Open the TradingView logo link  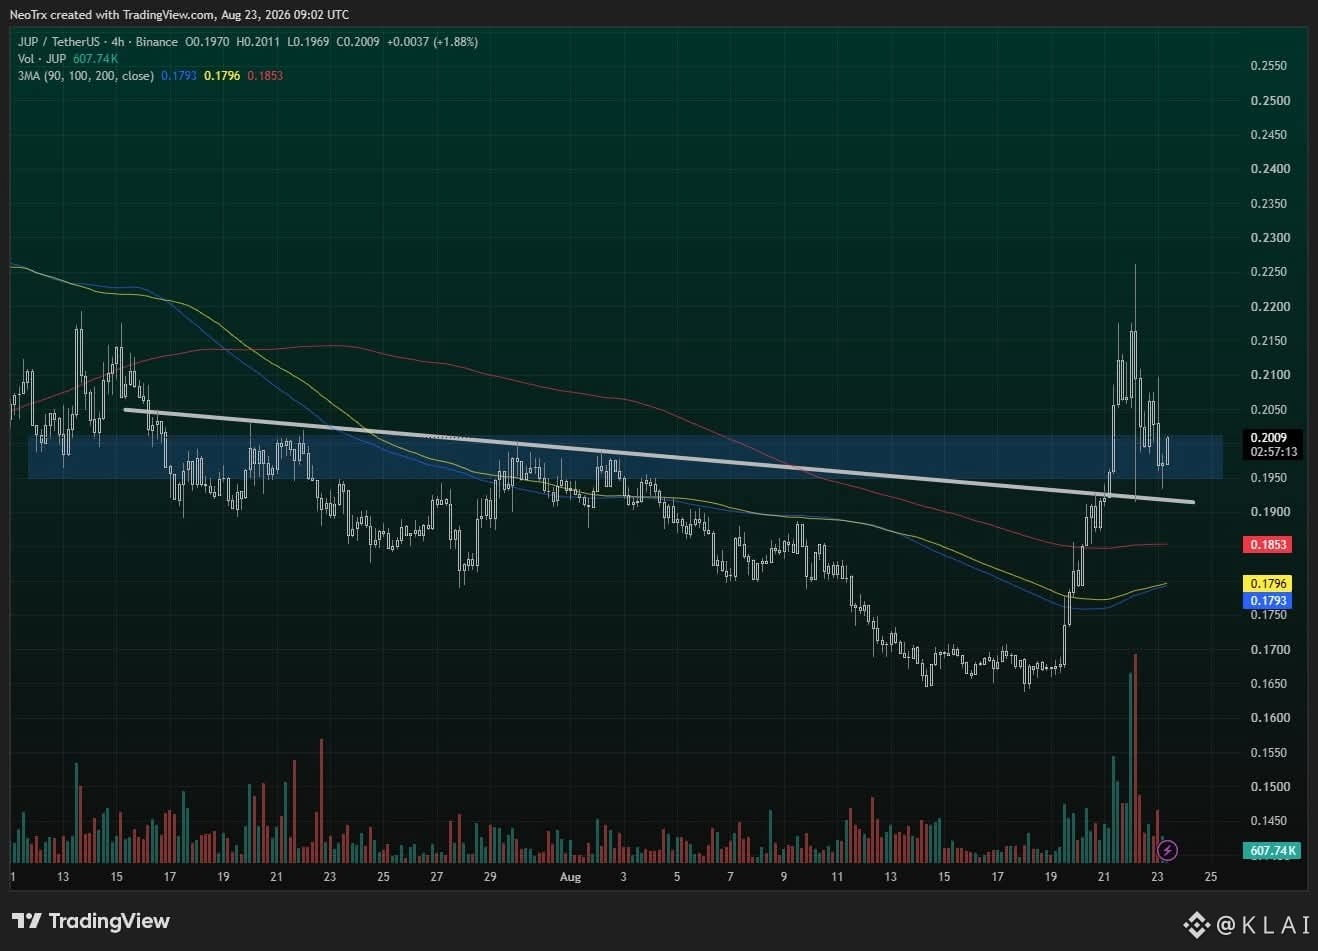tap(91, 921)
